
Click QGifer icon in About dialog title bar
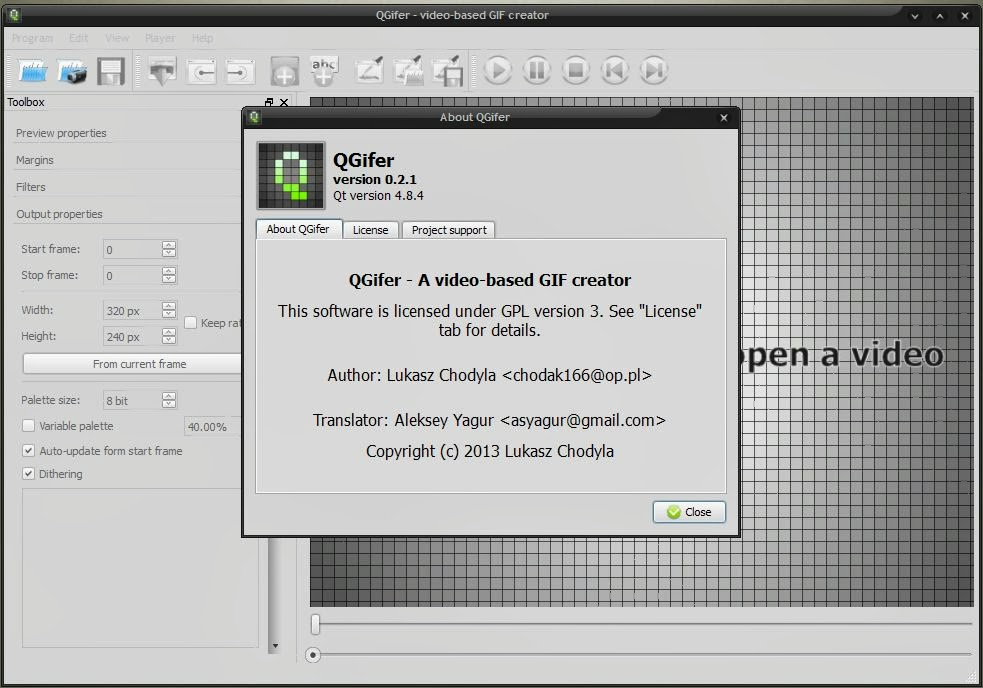[254, 117]
